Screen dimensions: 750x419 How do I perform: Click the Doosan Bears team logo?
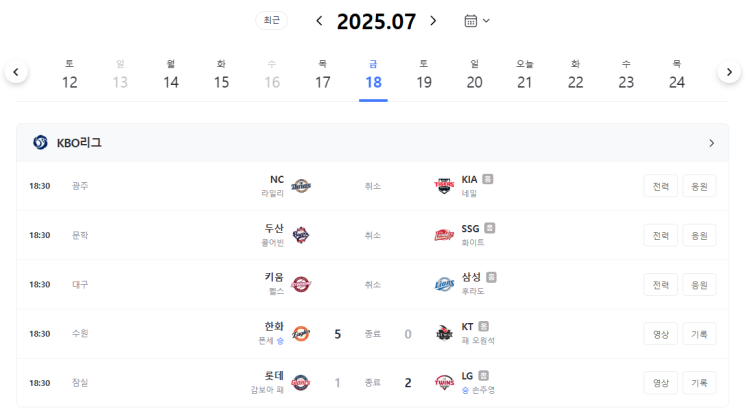pos(301,235)
